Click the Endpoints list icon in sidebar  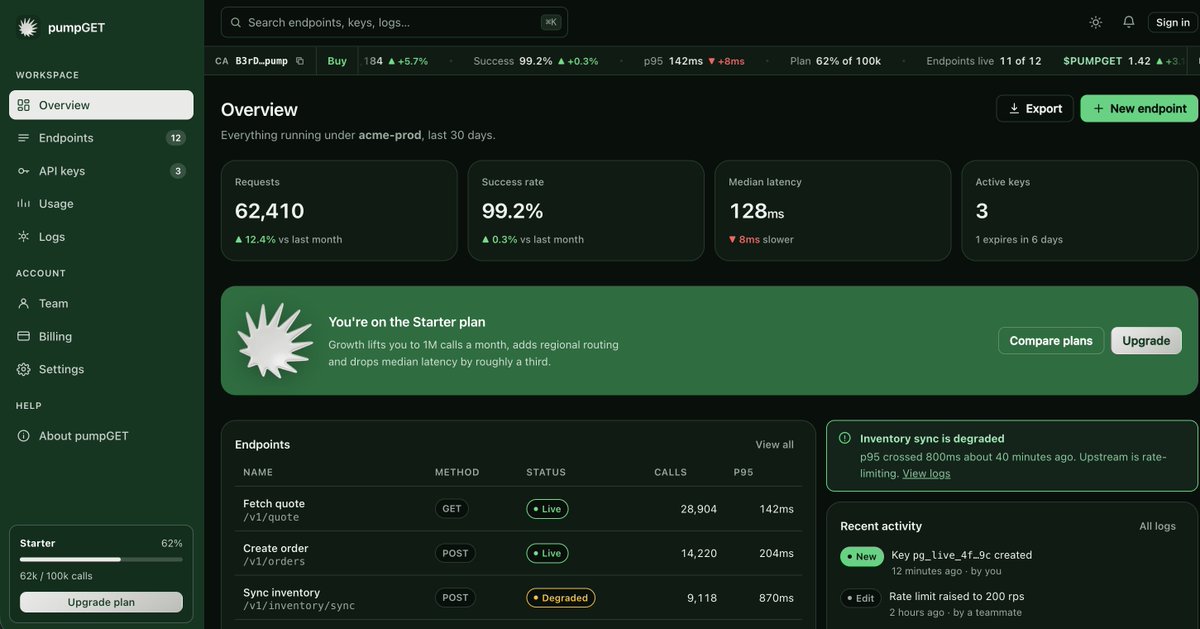(x=24, y=138)
